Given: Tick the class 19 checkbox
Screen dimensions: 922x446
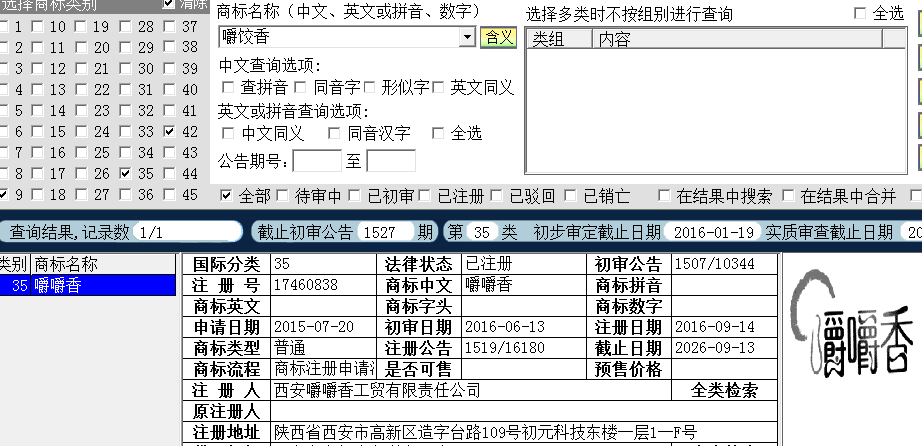Looking at the screenshot, I should click(x=81, y=26).
